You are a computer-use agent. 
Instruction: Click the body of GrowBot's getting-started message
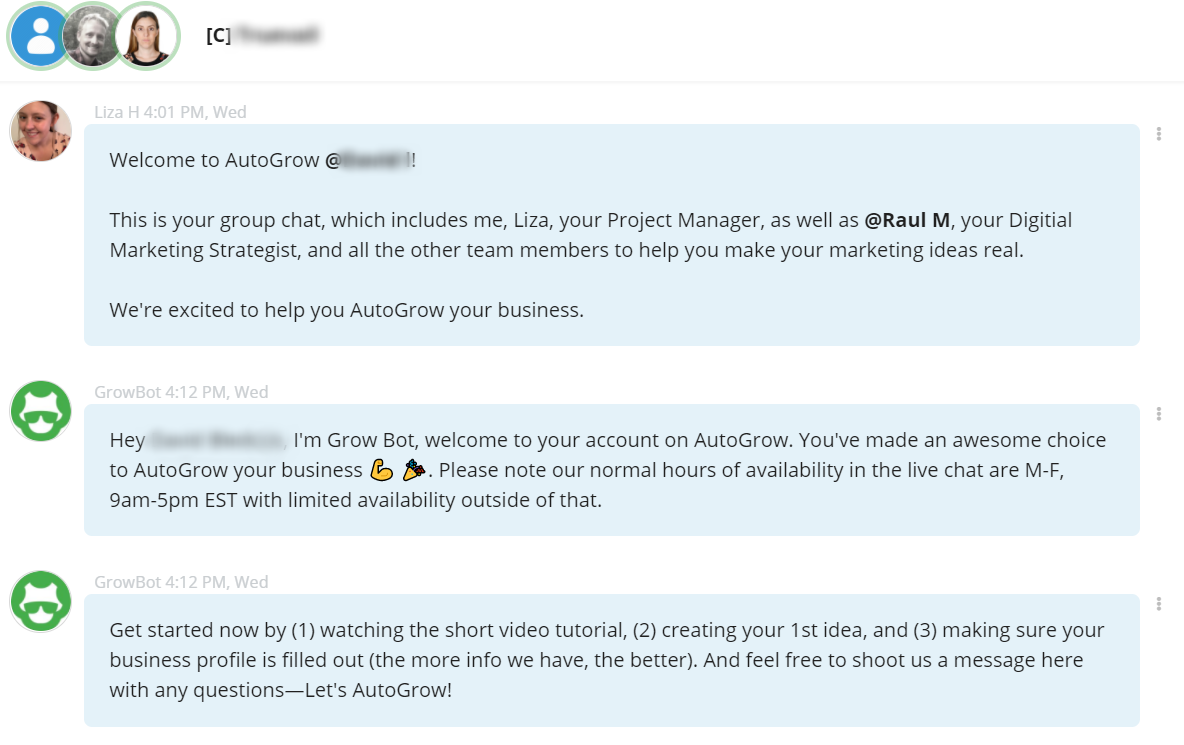(x=600, y=659)
